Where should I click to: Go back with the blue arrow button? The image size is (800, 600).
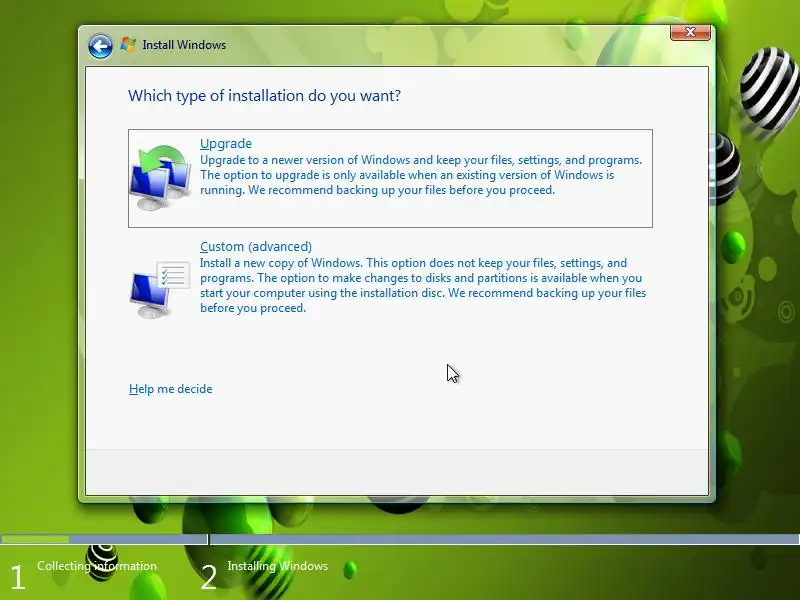[100, 46]
